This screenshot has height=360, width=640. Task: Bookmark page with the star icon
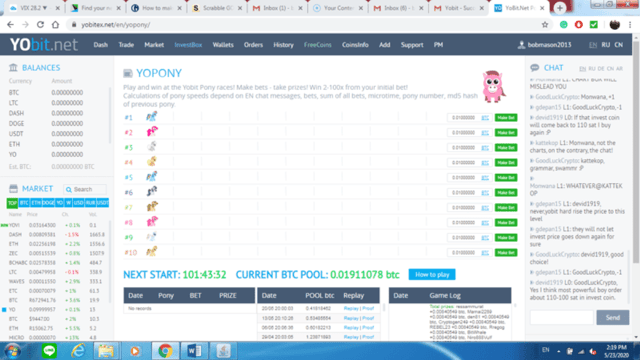[544, 25]
